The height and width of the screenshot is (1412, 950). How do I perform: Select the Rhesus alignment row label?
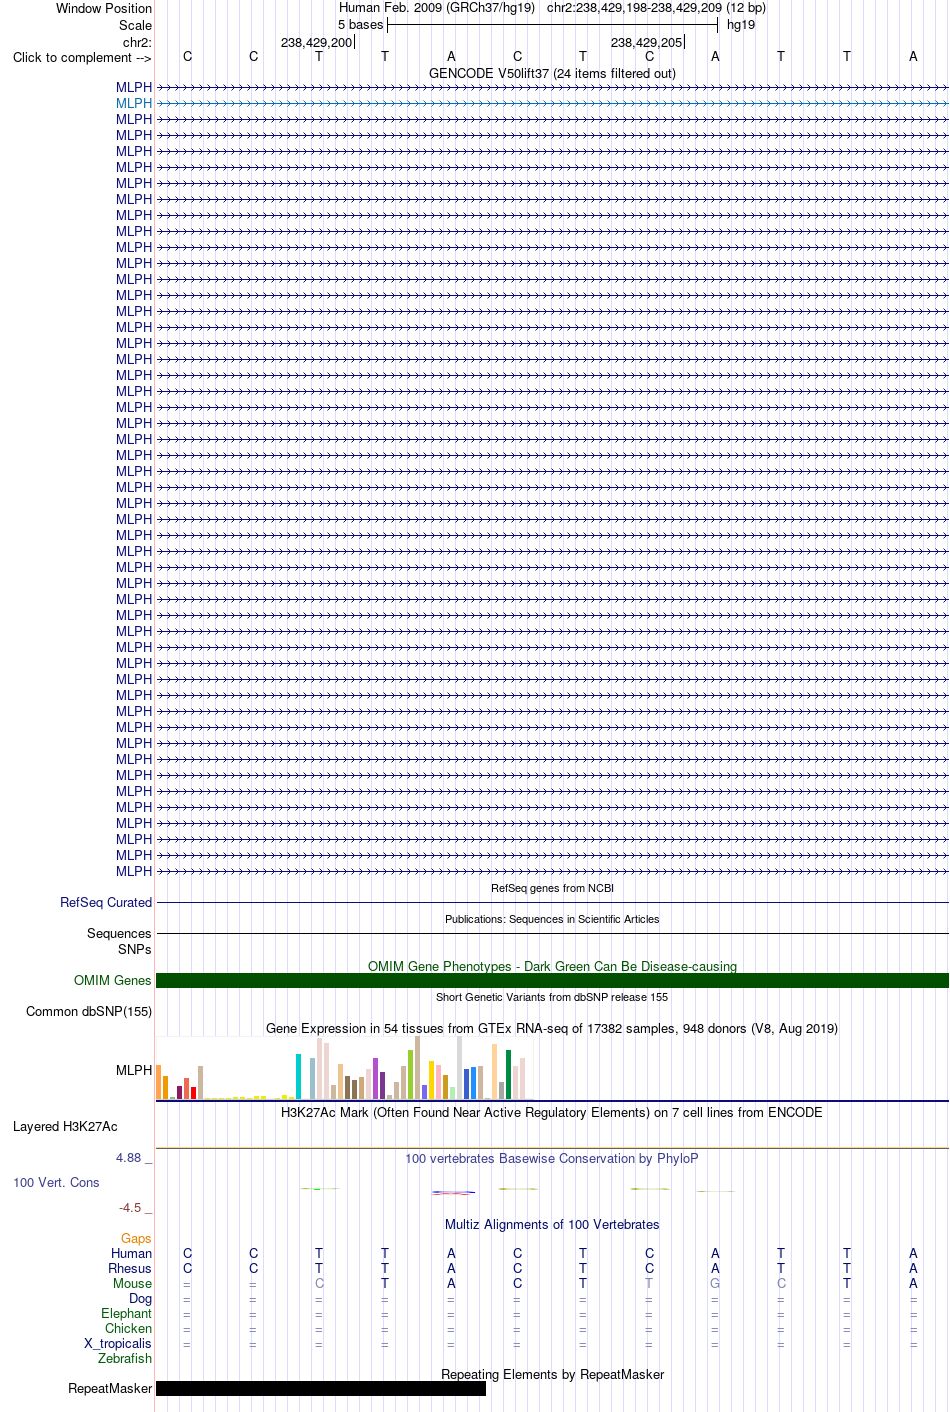(130, 1268)
